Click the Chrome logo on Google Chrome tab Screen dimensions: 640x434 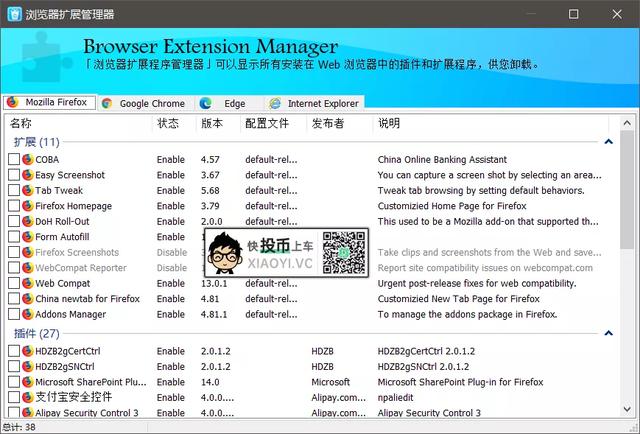(x=107, y=103)
